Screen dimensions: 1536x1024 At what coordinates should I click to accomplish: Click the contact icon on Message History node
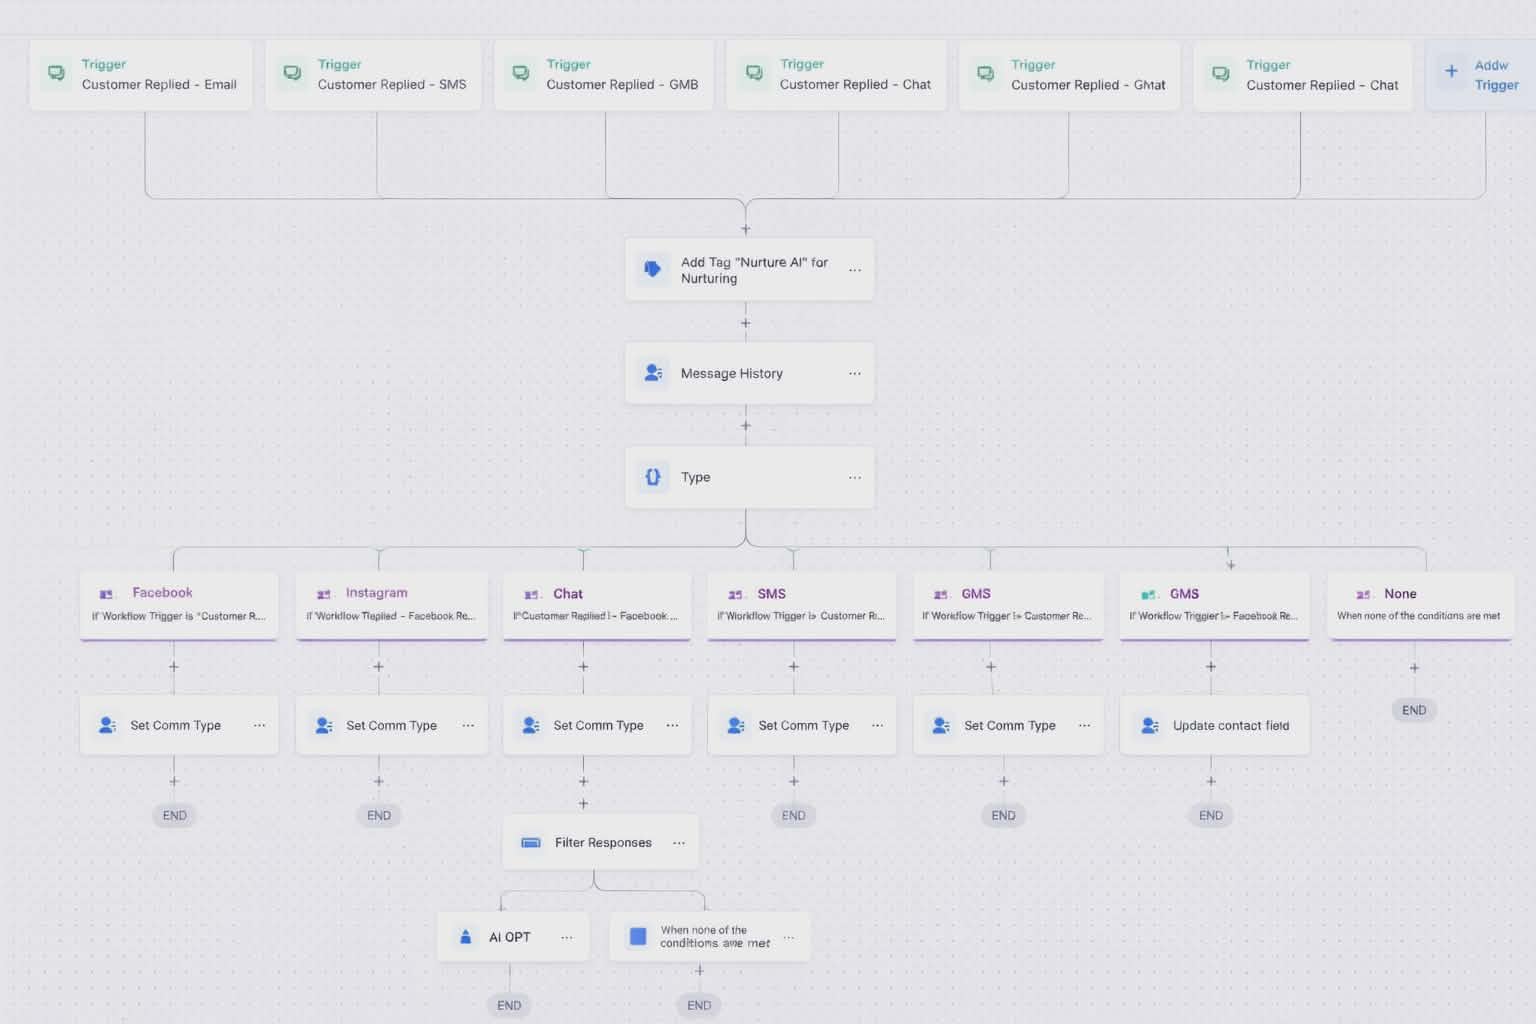(654, 372)
